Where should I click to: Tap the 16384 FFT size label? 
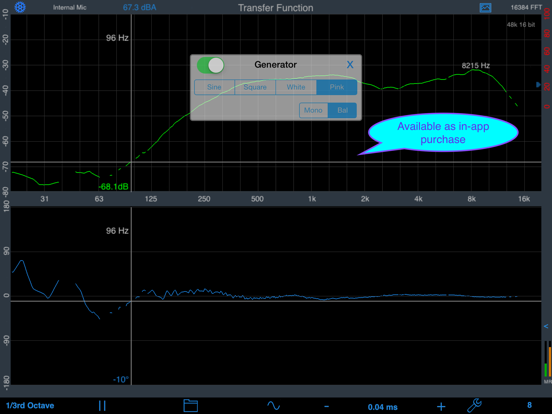click(526, 7)
